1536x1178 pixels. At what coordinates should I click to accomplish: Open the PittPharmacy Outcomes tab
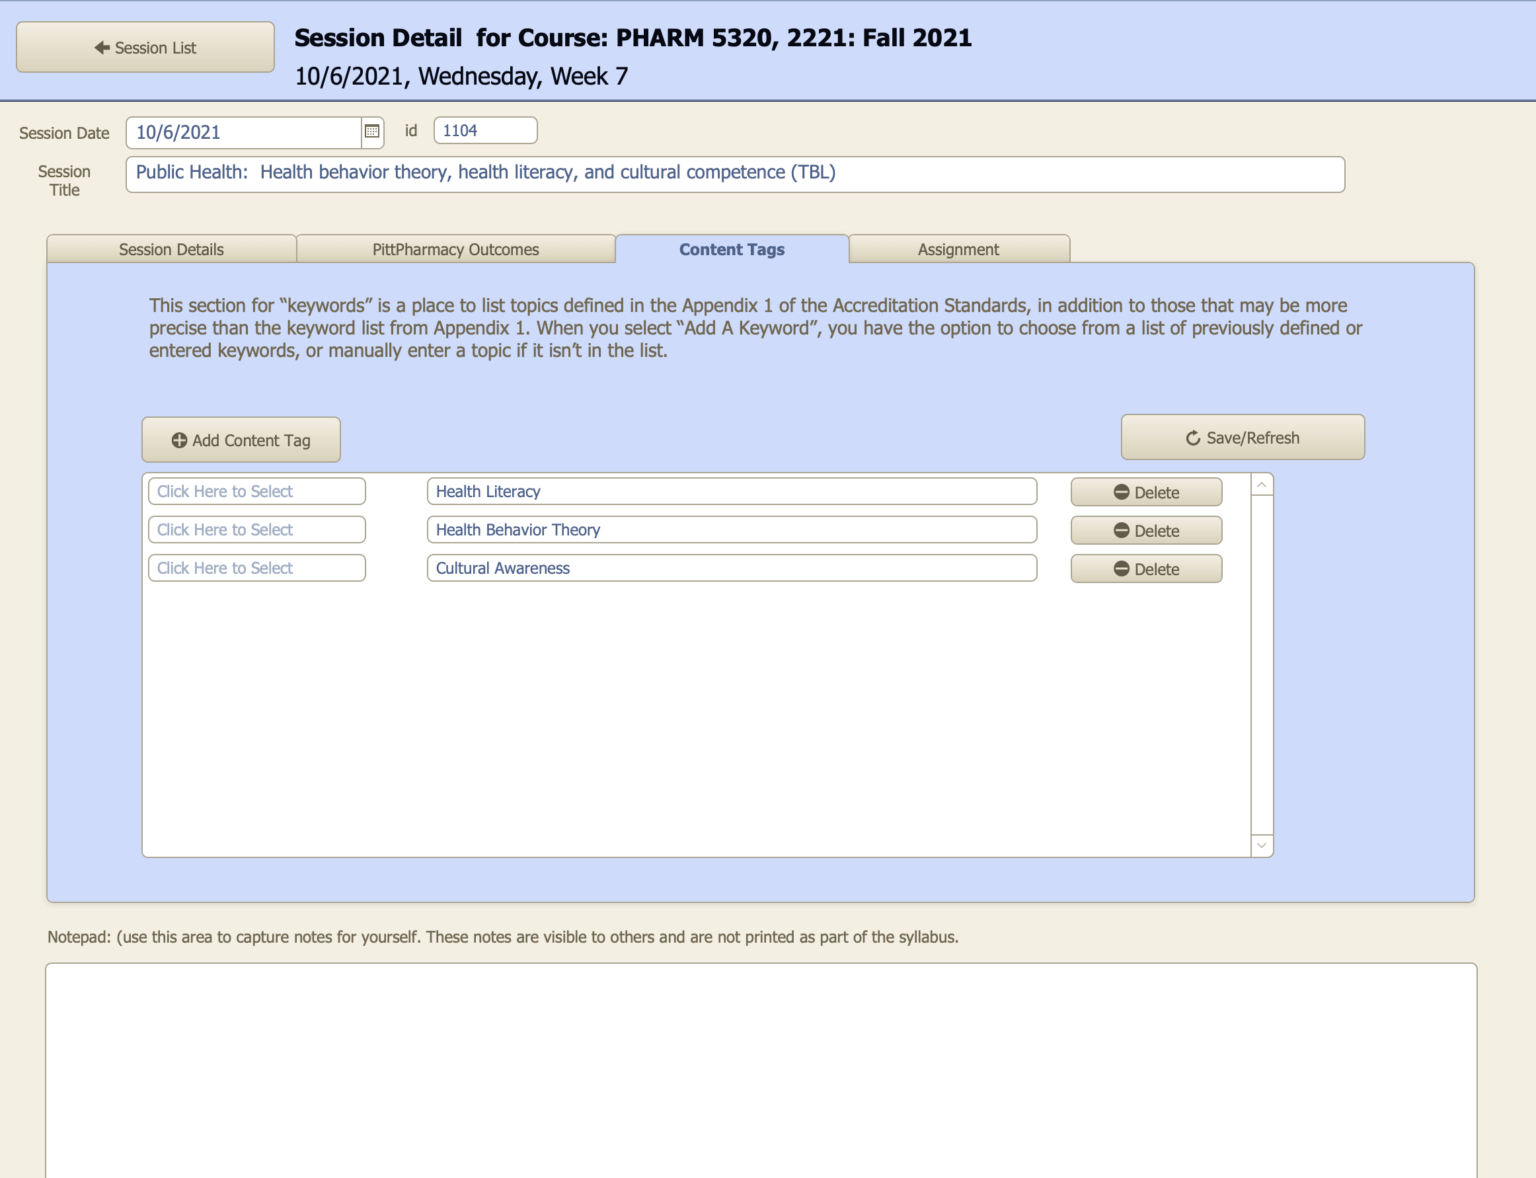[456, 249]
